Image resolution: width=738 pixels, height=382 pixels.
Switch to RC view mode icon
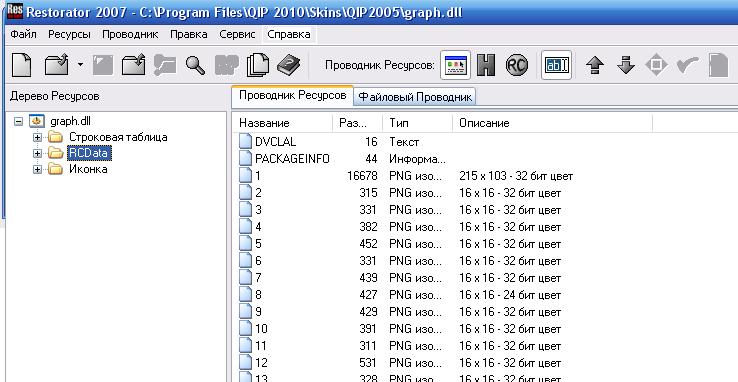click(x=516, y=65)
